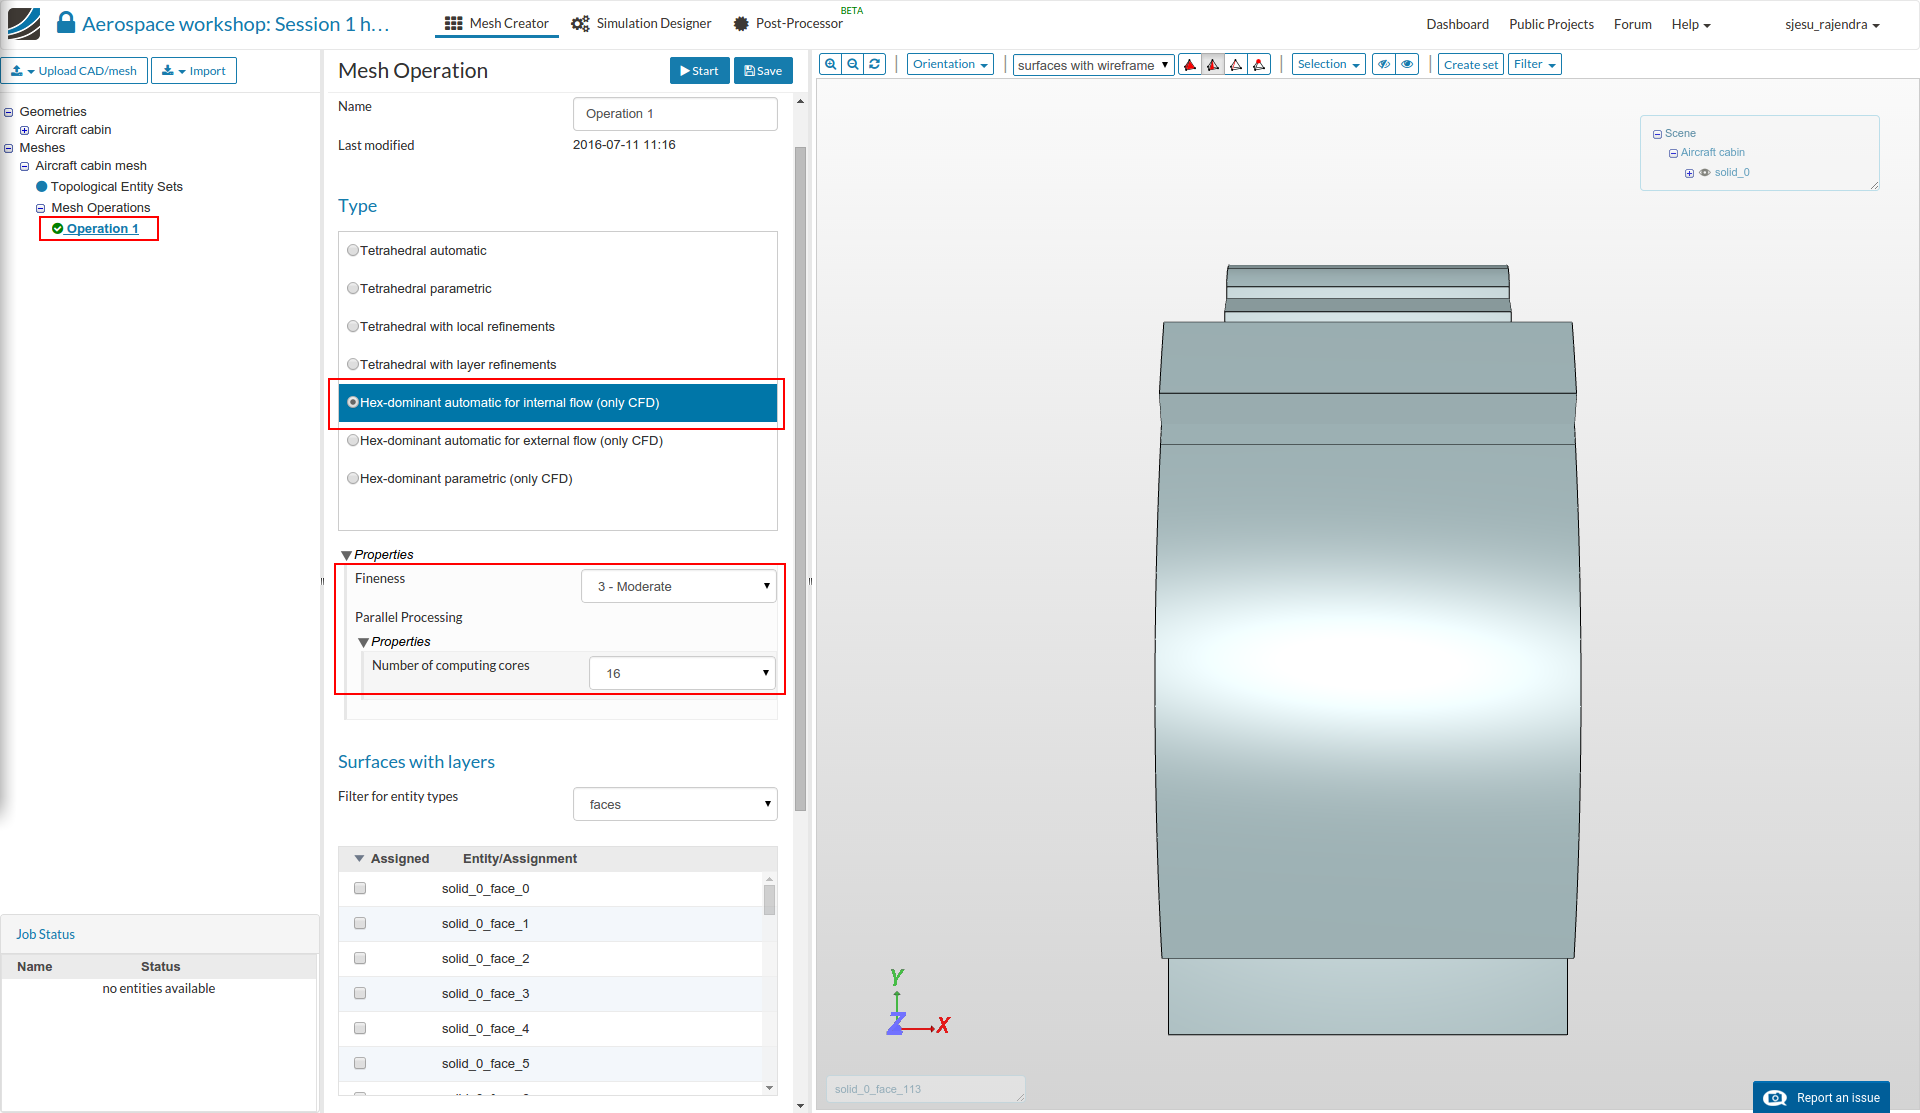
Task: Click the zoom out viewer icon
Action: (x=853, y=64)
